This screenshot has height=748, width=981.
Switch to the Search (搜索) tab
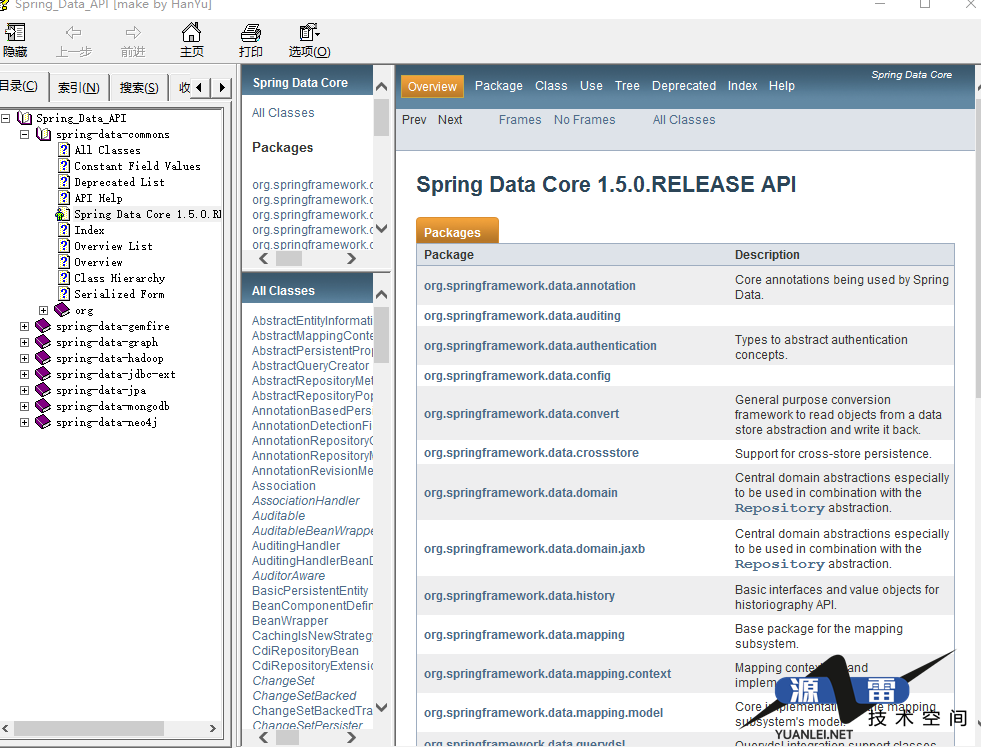pyautogui.click(x=139, y=88)
